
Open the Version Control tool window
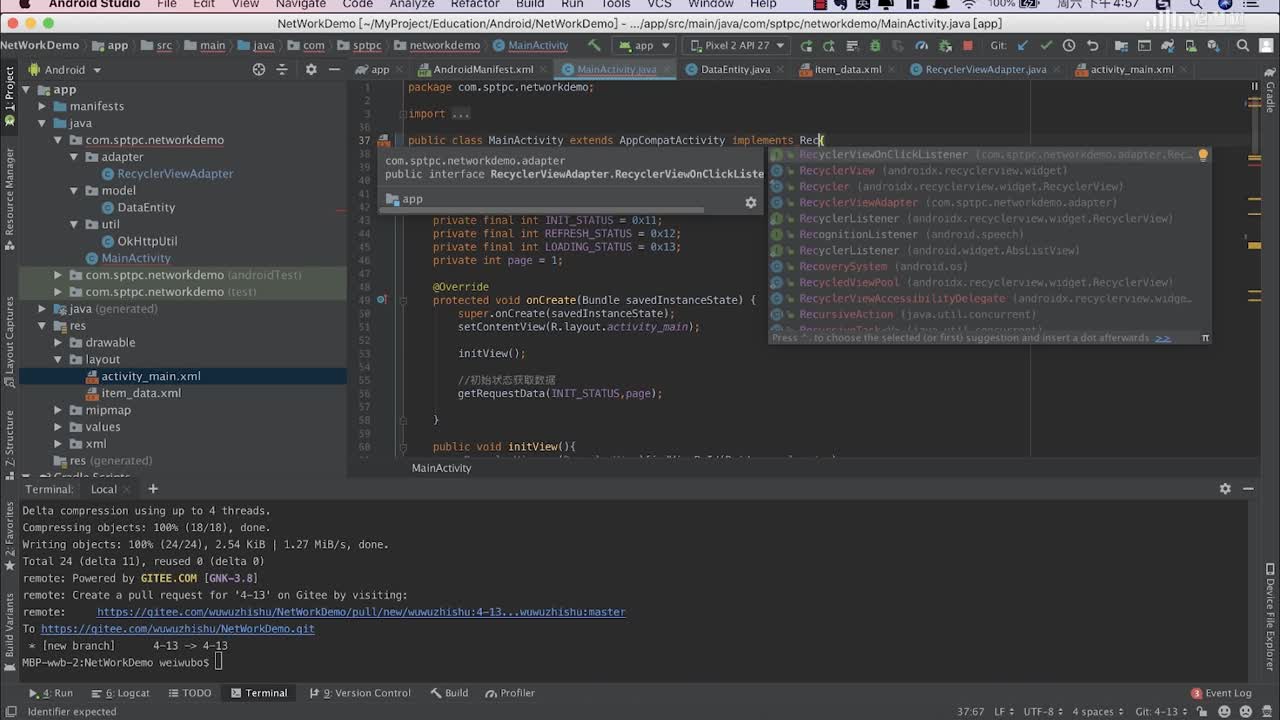[x=359, y=693]
